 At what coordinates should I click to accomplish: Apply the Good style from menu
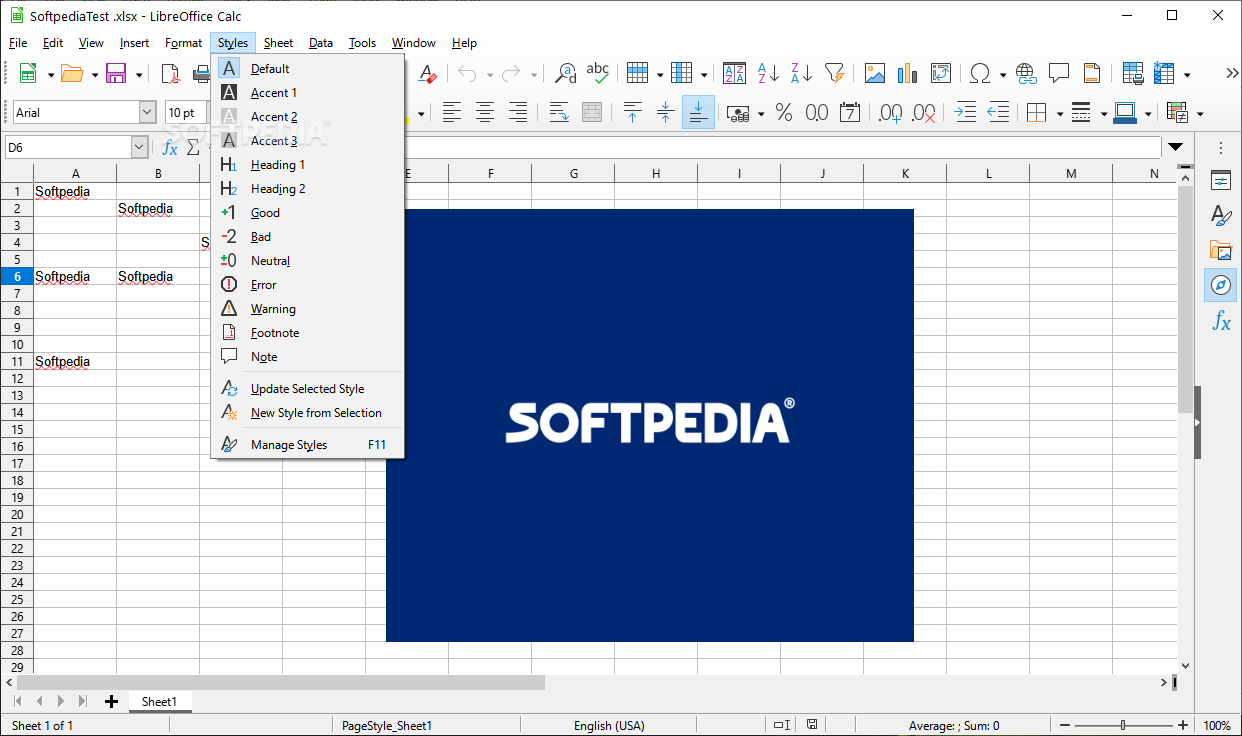click(x=308, y=213)
